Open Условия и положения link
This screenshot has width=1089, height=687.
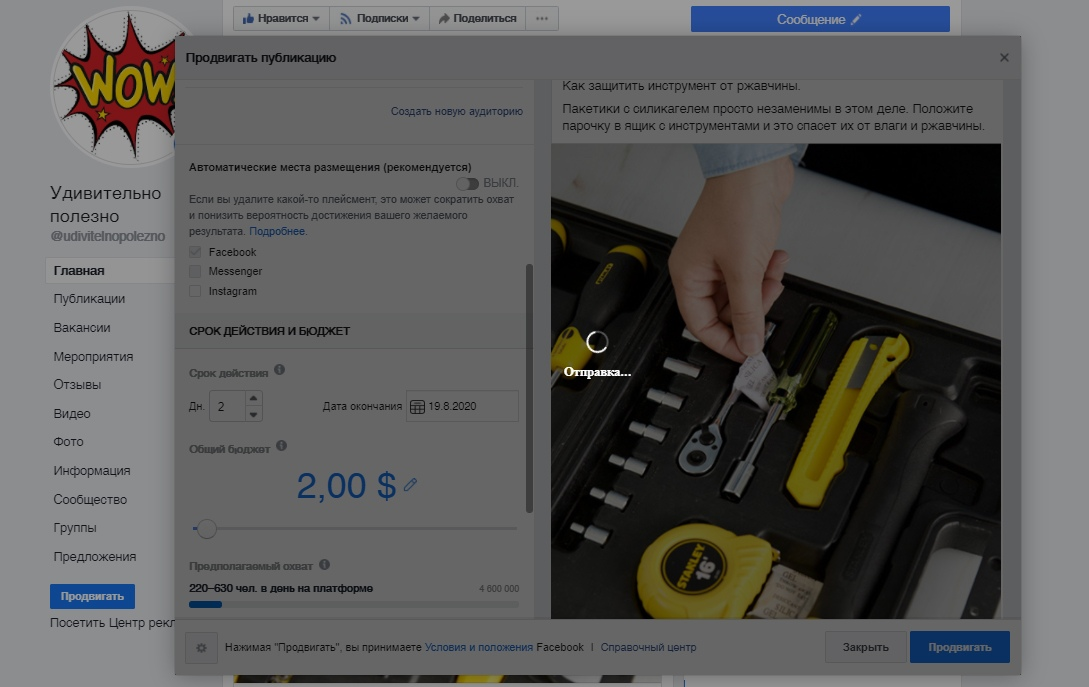tap(479, 647)
